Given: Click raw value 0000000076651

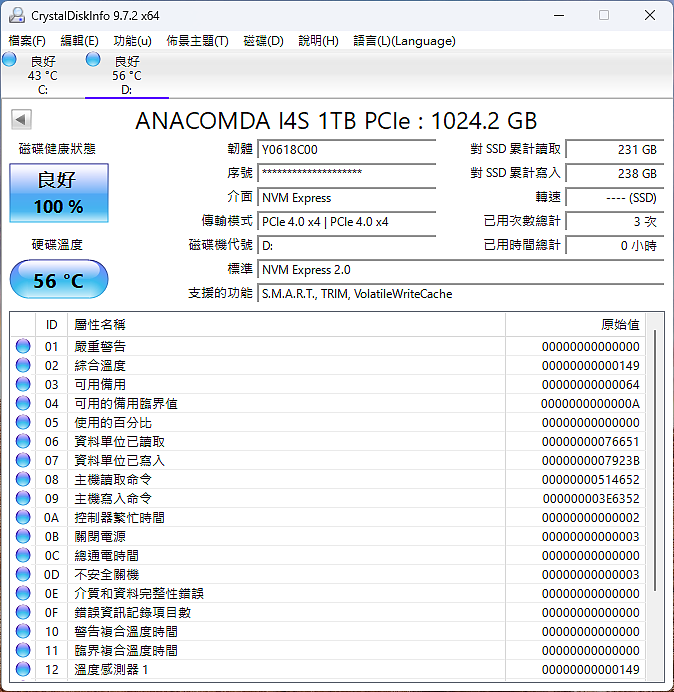Looking at the screenshot, I should [x=591, y=442].
